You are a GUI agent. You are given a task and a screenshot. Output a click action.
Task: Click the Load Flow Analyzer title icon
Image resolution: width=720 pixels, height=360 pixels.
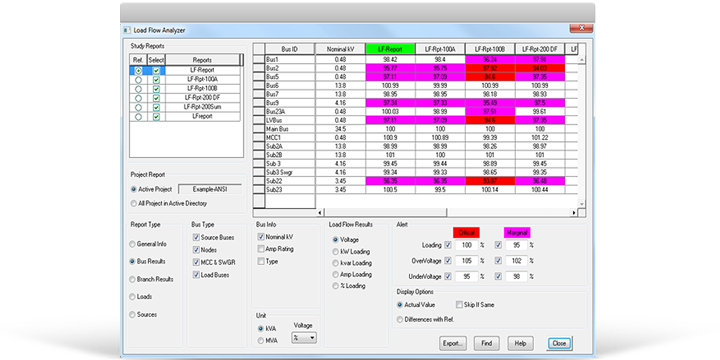coord(127,30)
